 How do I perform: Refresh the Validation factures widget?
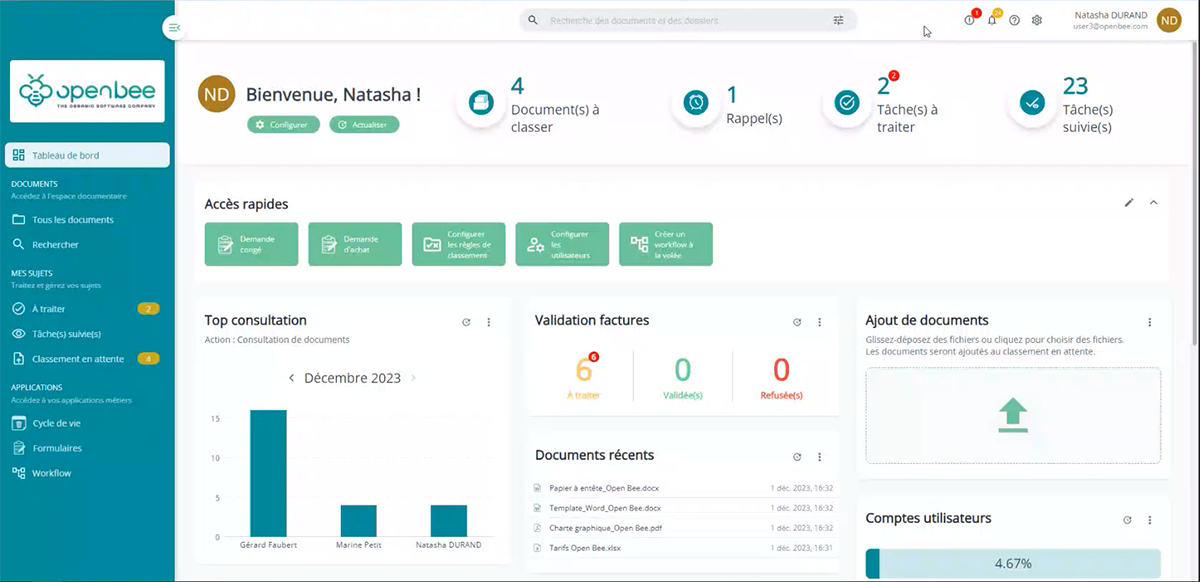(797, 322)
